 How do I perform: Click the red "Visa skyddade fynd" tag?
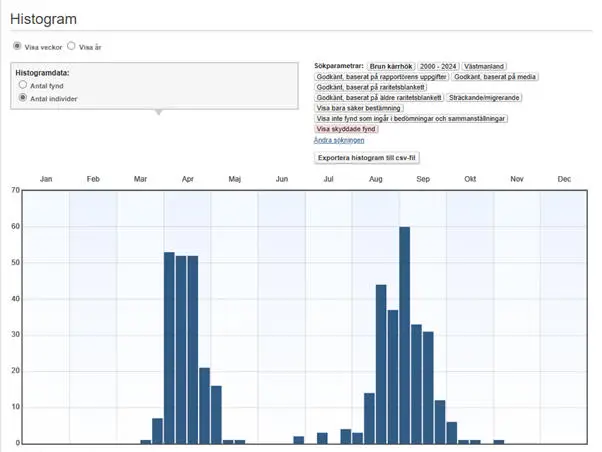346,129
